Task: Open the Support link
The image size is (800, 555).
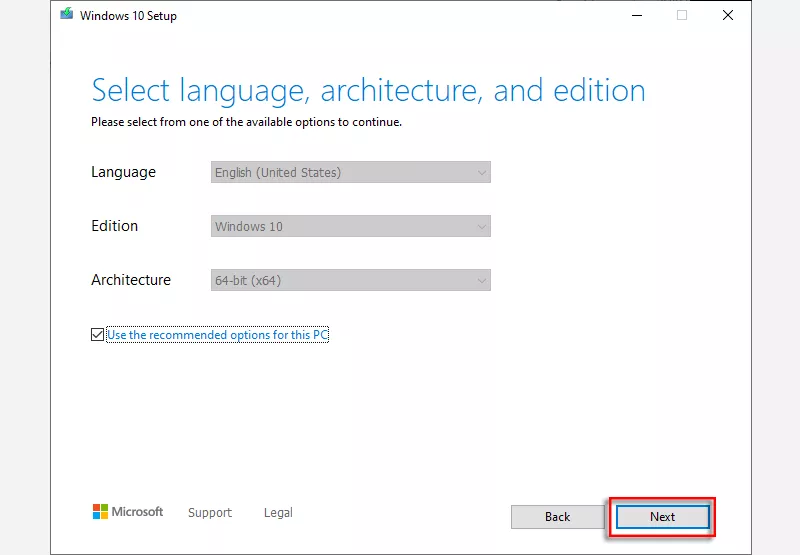Action: pyautogui.click(x=210, y=513)
